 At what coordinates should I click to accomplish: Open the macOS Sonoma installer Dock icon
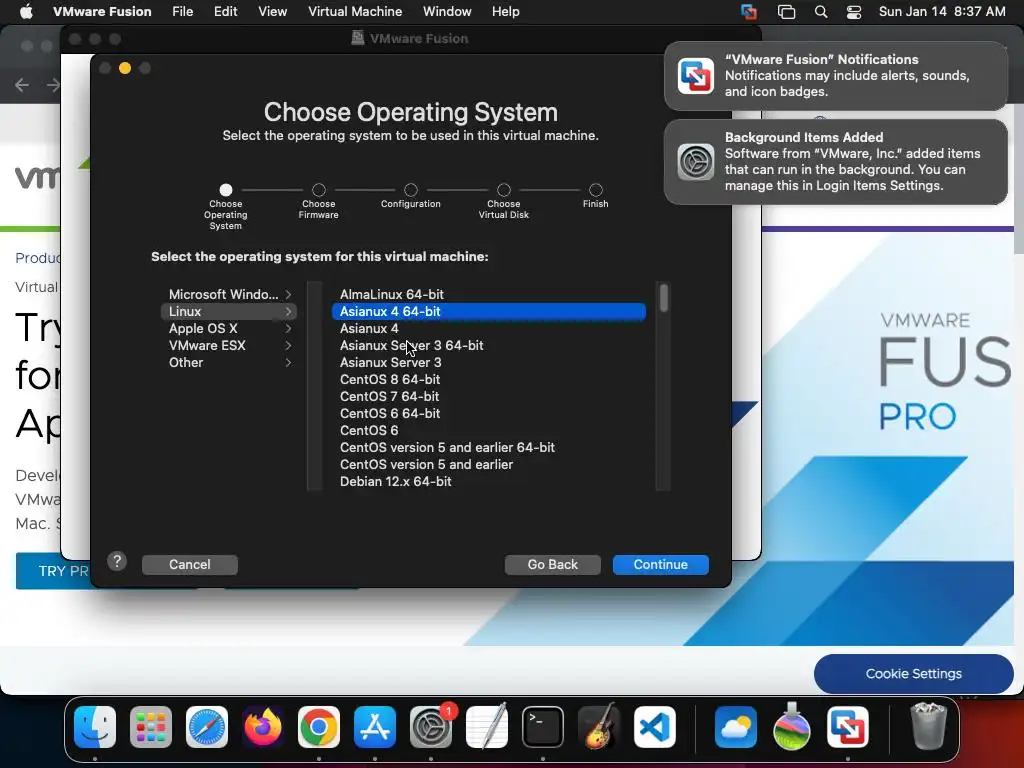click(x=792, y=727)
